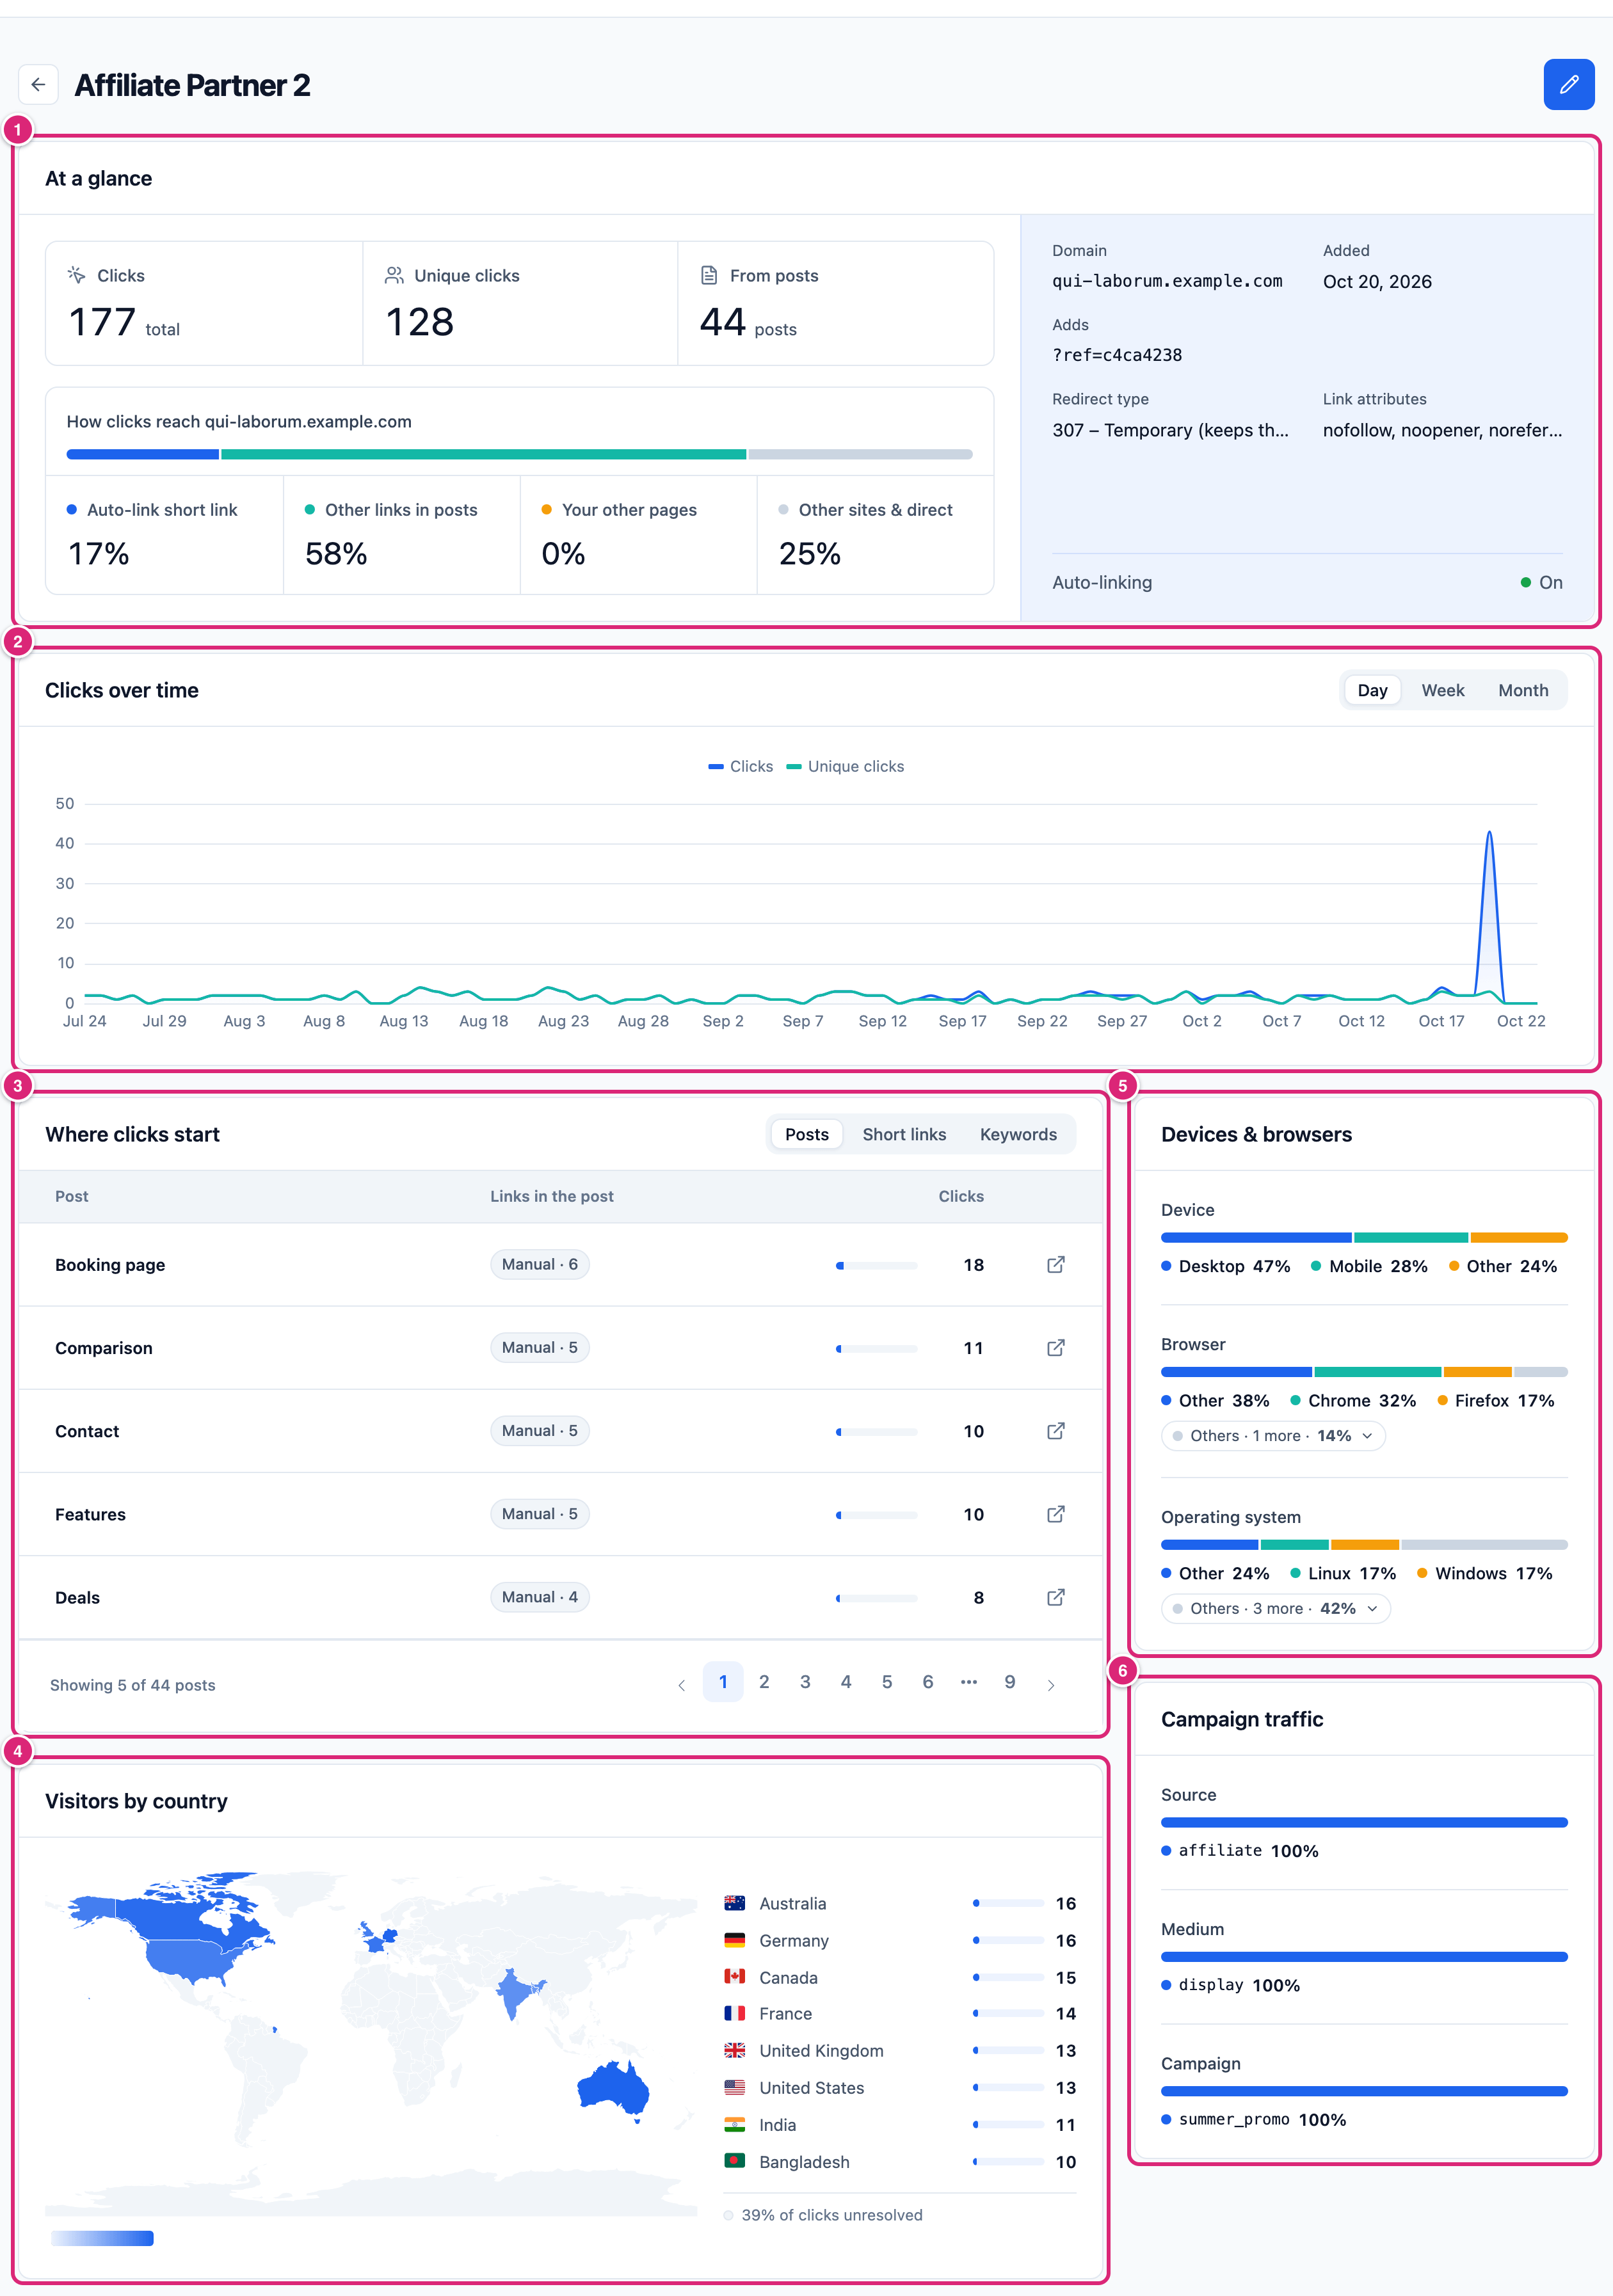Open external link for Contact row
Image resolution: width=1613 pixels, height=2296 pixels.
click(1055, 1431)
